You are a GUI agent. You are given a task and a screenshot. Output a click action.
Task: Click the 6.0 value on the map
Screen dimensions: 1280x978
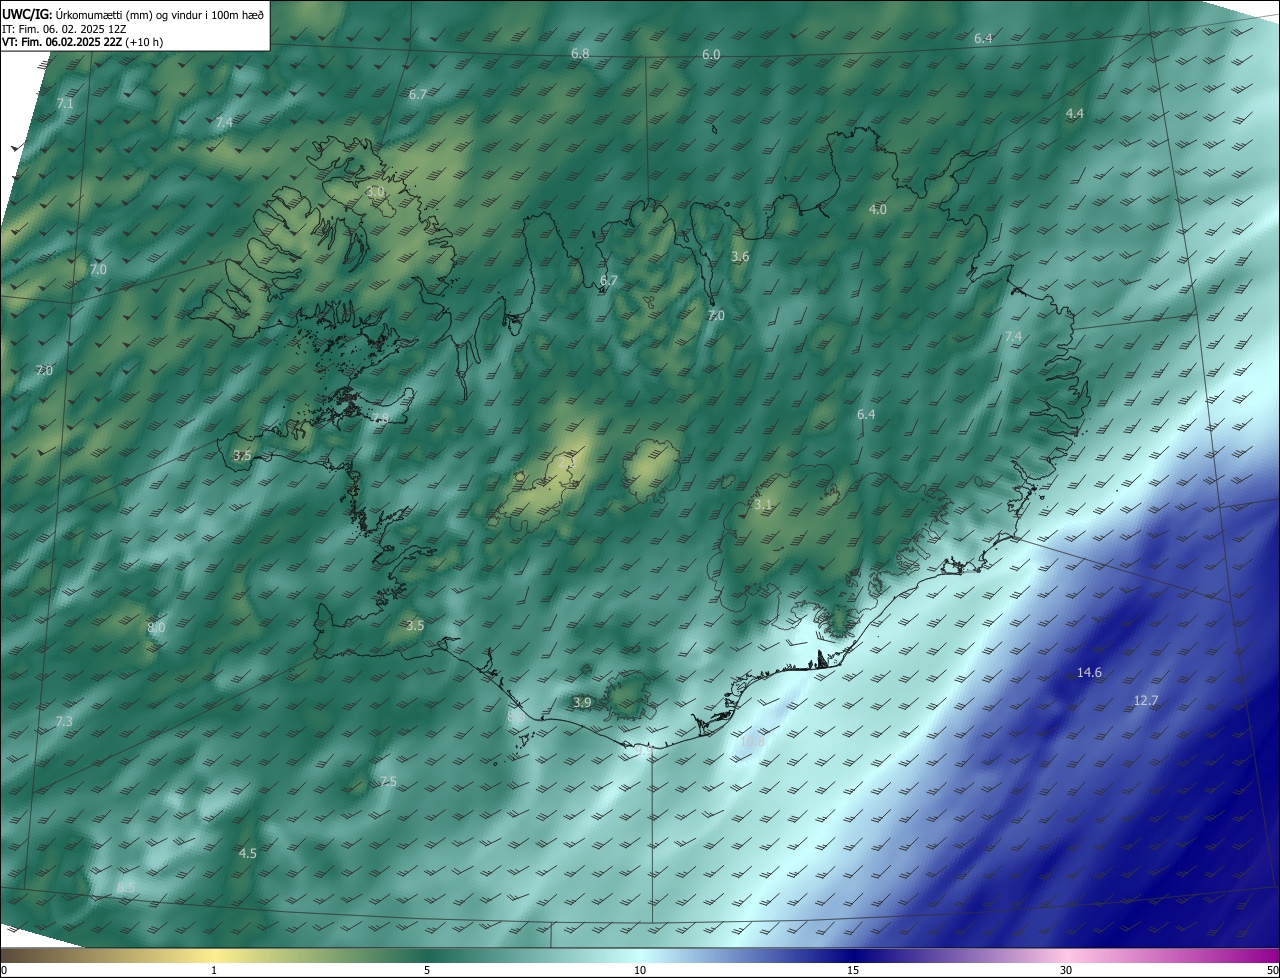[x=711, y=55]
